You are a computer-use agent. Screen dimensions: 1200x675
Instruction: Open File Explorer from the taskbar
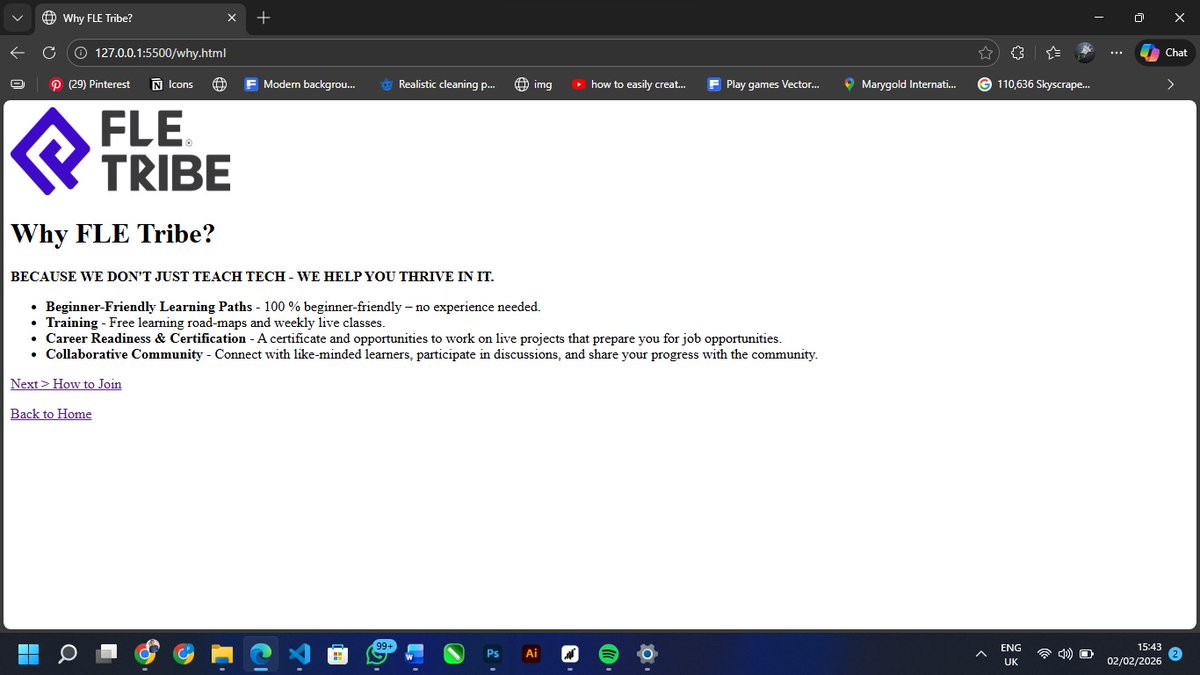[222, 654]
